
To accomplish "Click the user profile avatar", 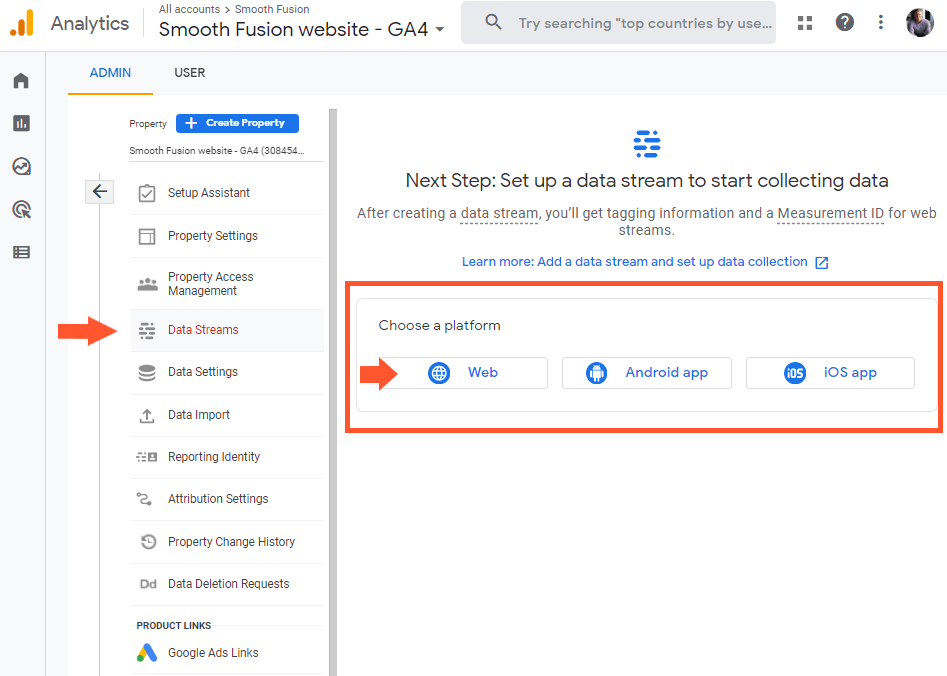I will click(920, 22).
